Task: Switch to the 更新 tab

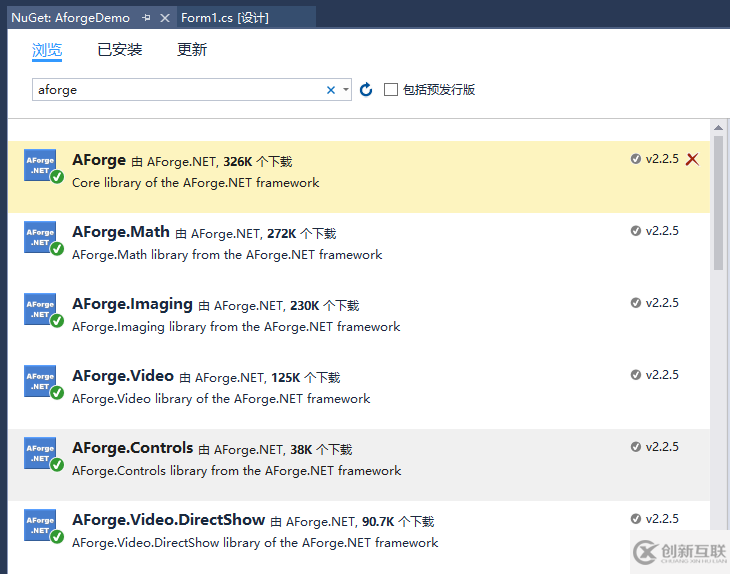Action: click(192, 49)
